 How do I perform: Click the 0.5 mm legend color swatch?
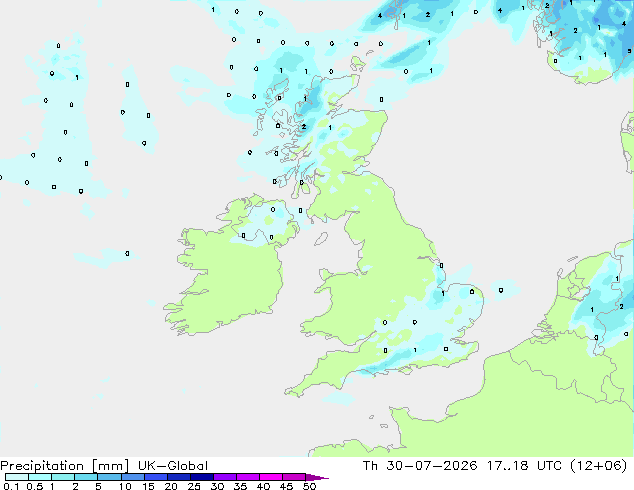click(40, 477)
